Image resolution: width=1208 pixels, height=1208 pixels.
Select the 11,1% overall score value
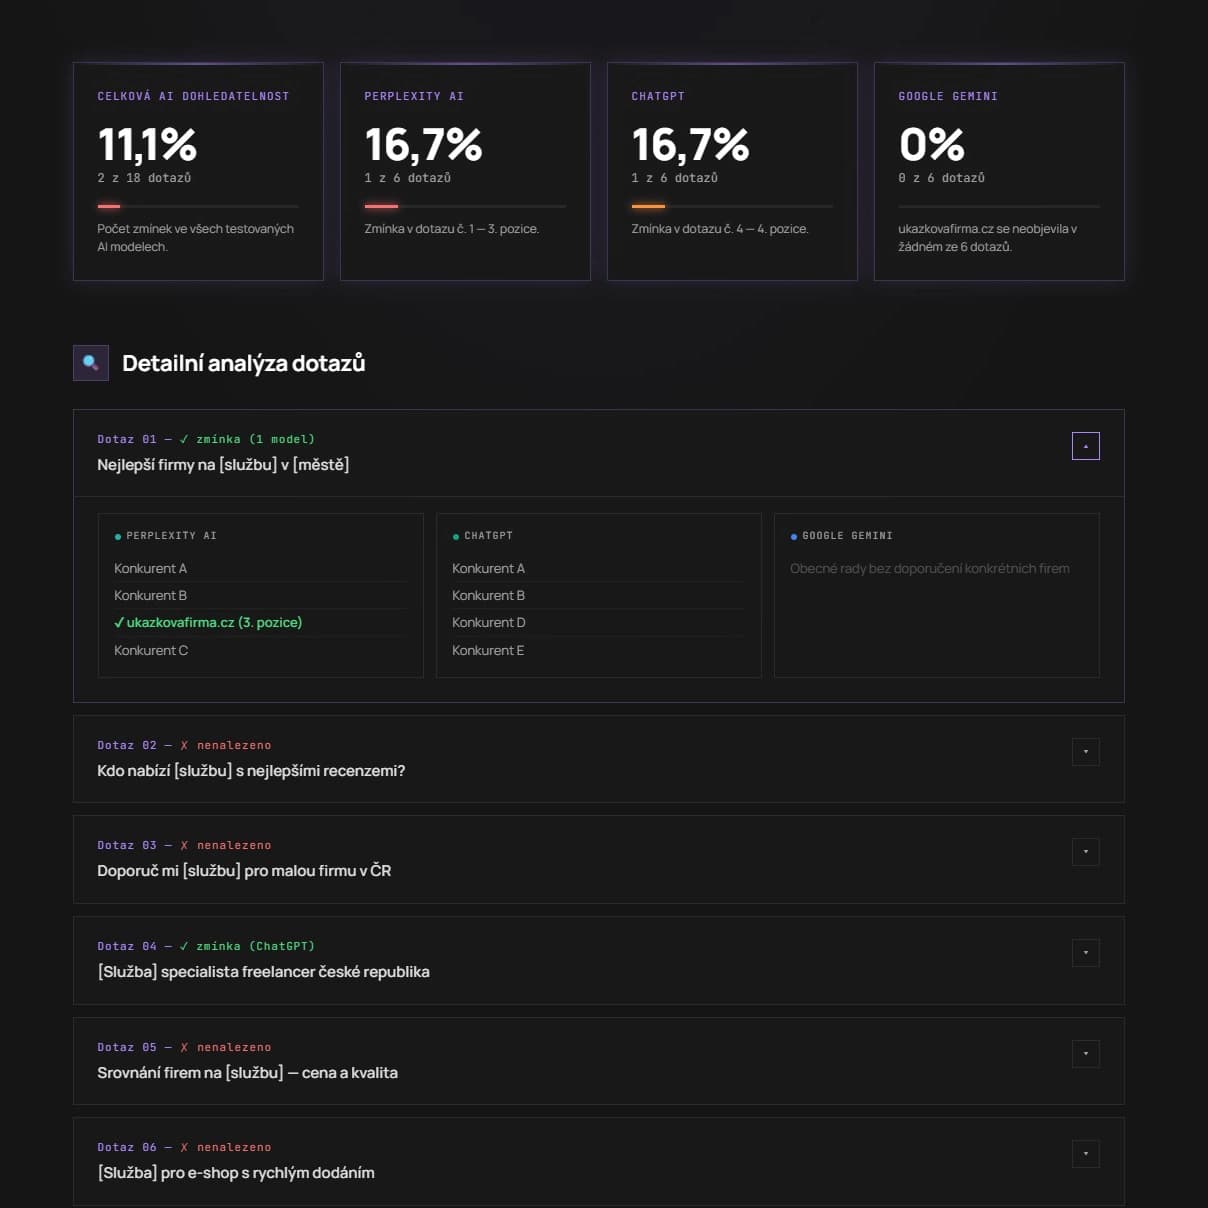pos(147,145)
